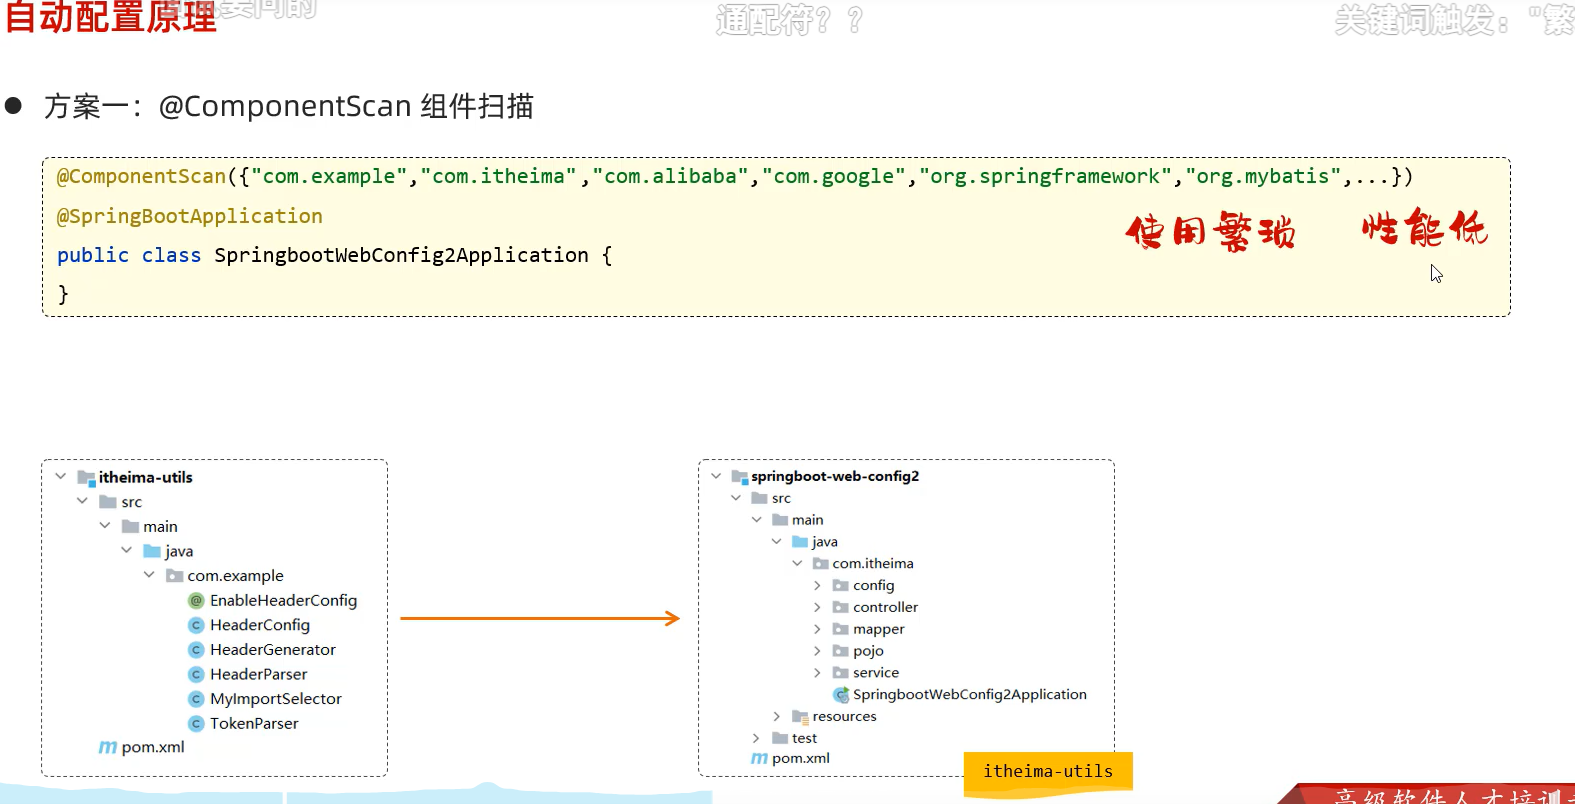
Task: Expand the test folder
Action: click(x=756, y=738)
